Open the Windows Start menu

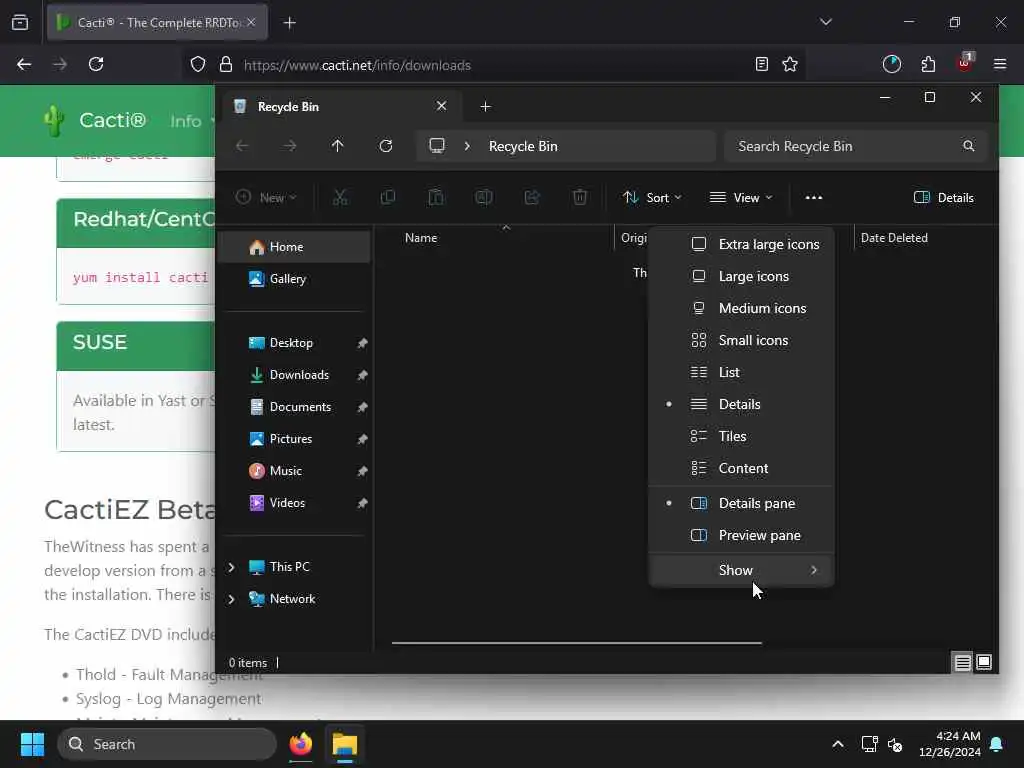tap(32, 744)
